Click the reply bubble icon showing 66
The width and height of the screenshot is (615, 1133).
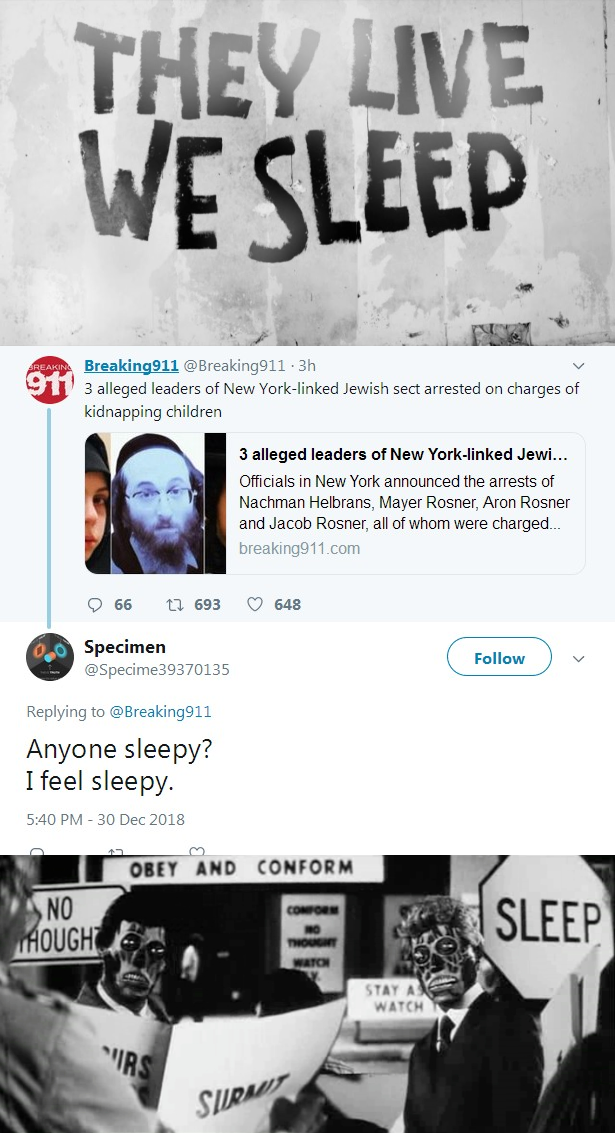pyautogui.click(x=95, y=605)
